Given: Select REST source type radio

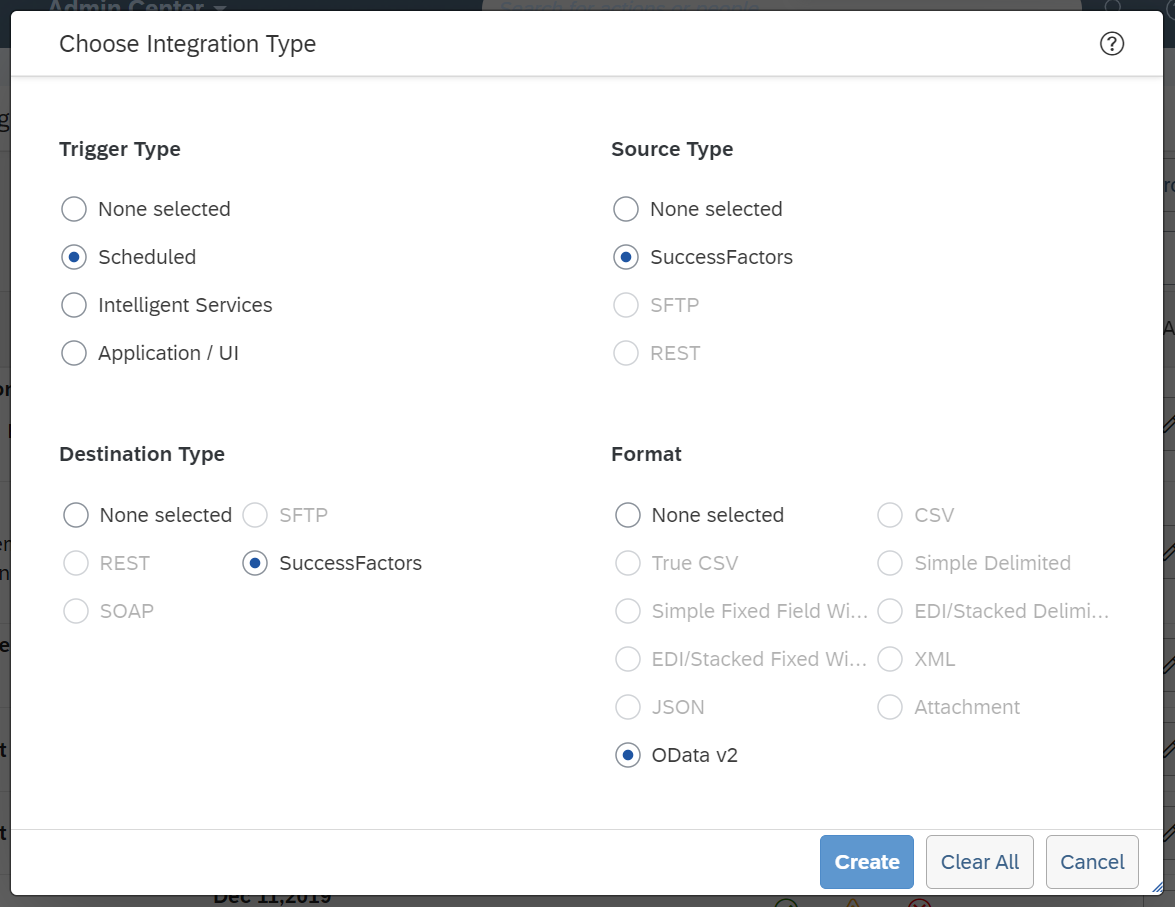Looking at the screenshot, I should click(x=626, y=353).
